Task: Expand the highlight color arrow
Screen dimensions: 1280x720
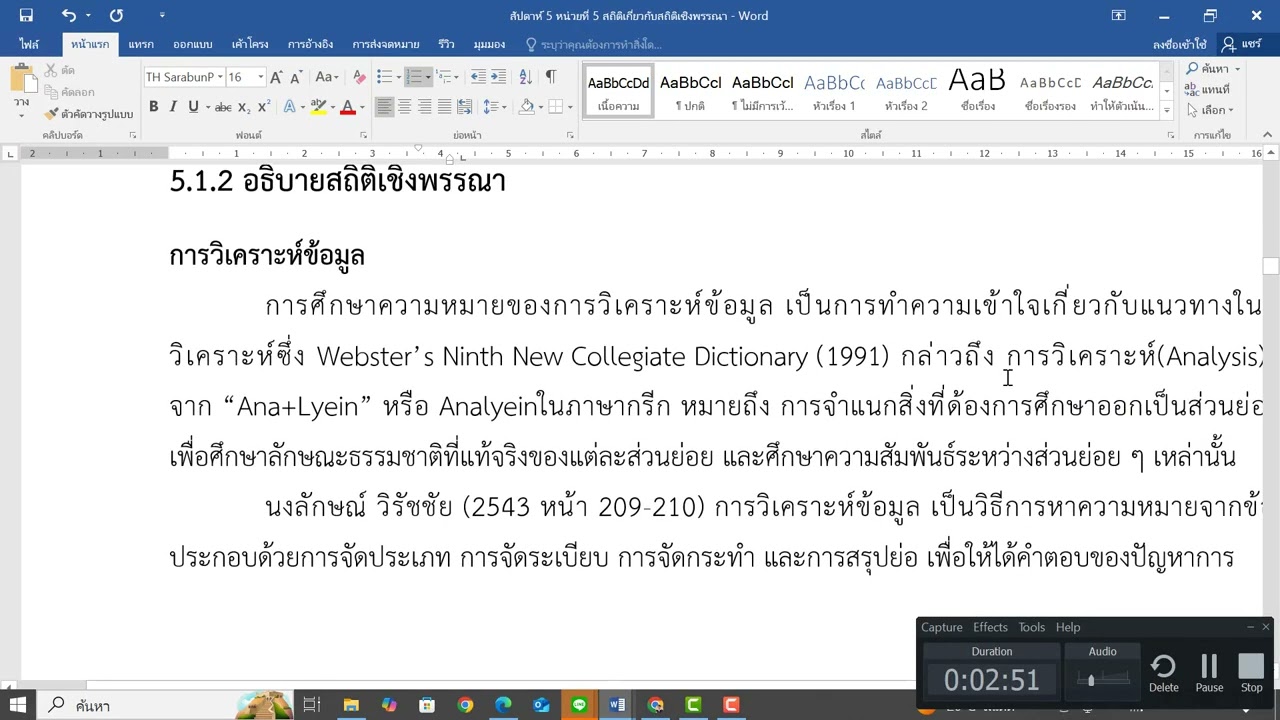Action: point(333,107)
